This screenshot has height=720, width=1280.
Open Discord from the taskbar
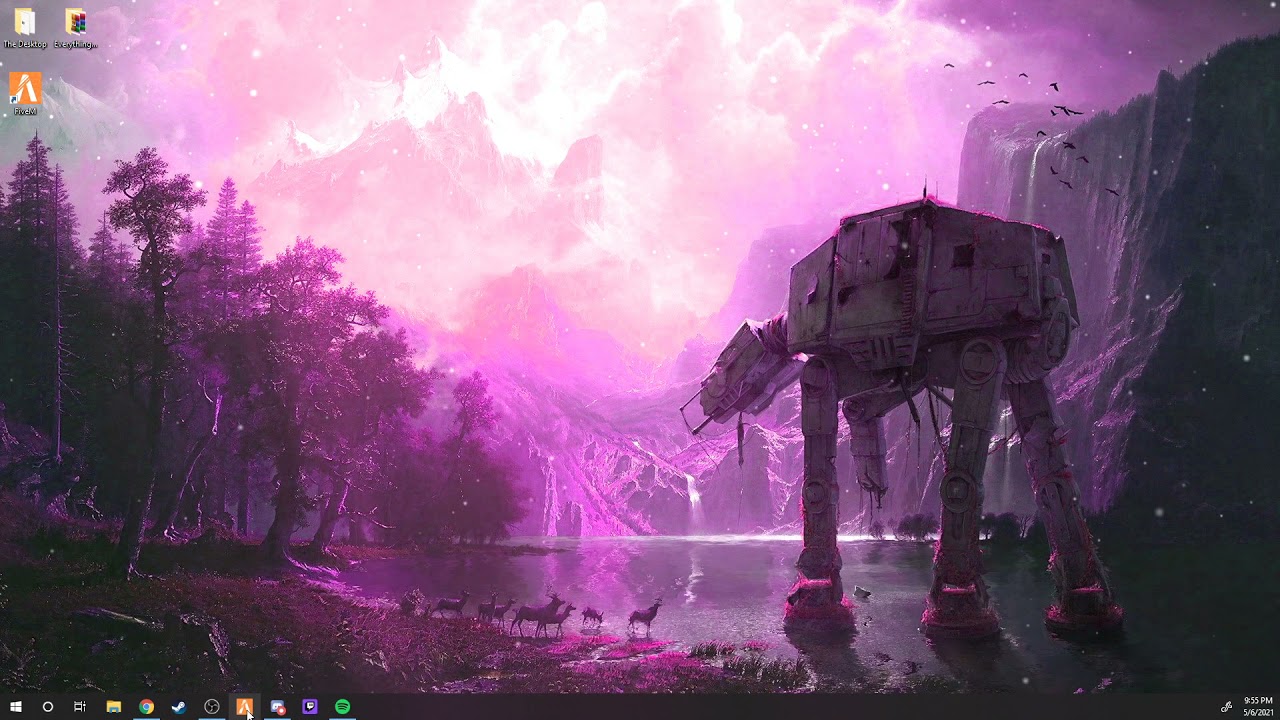pyautogui.click(x=277, y=707)
